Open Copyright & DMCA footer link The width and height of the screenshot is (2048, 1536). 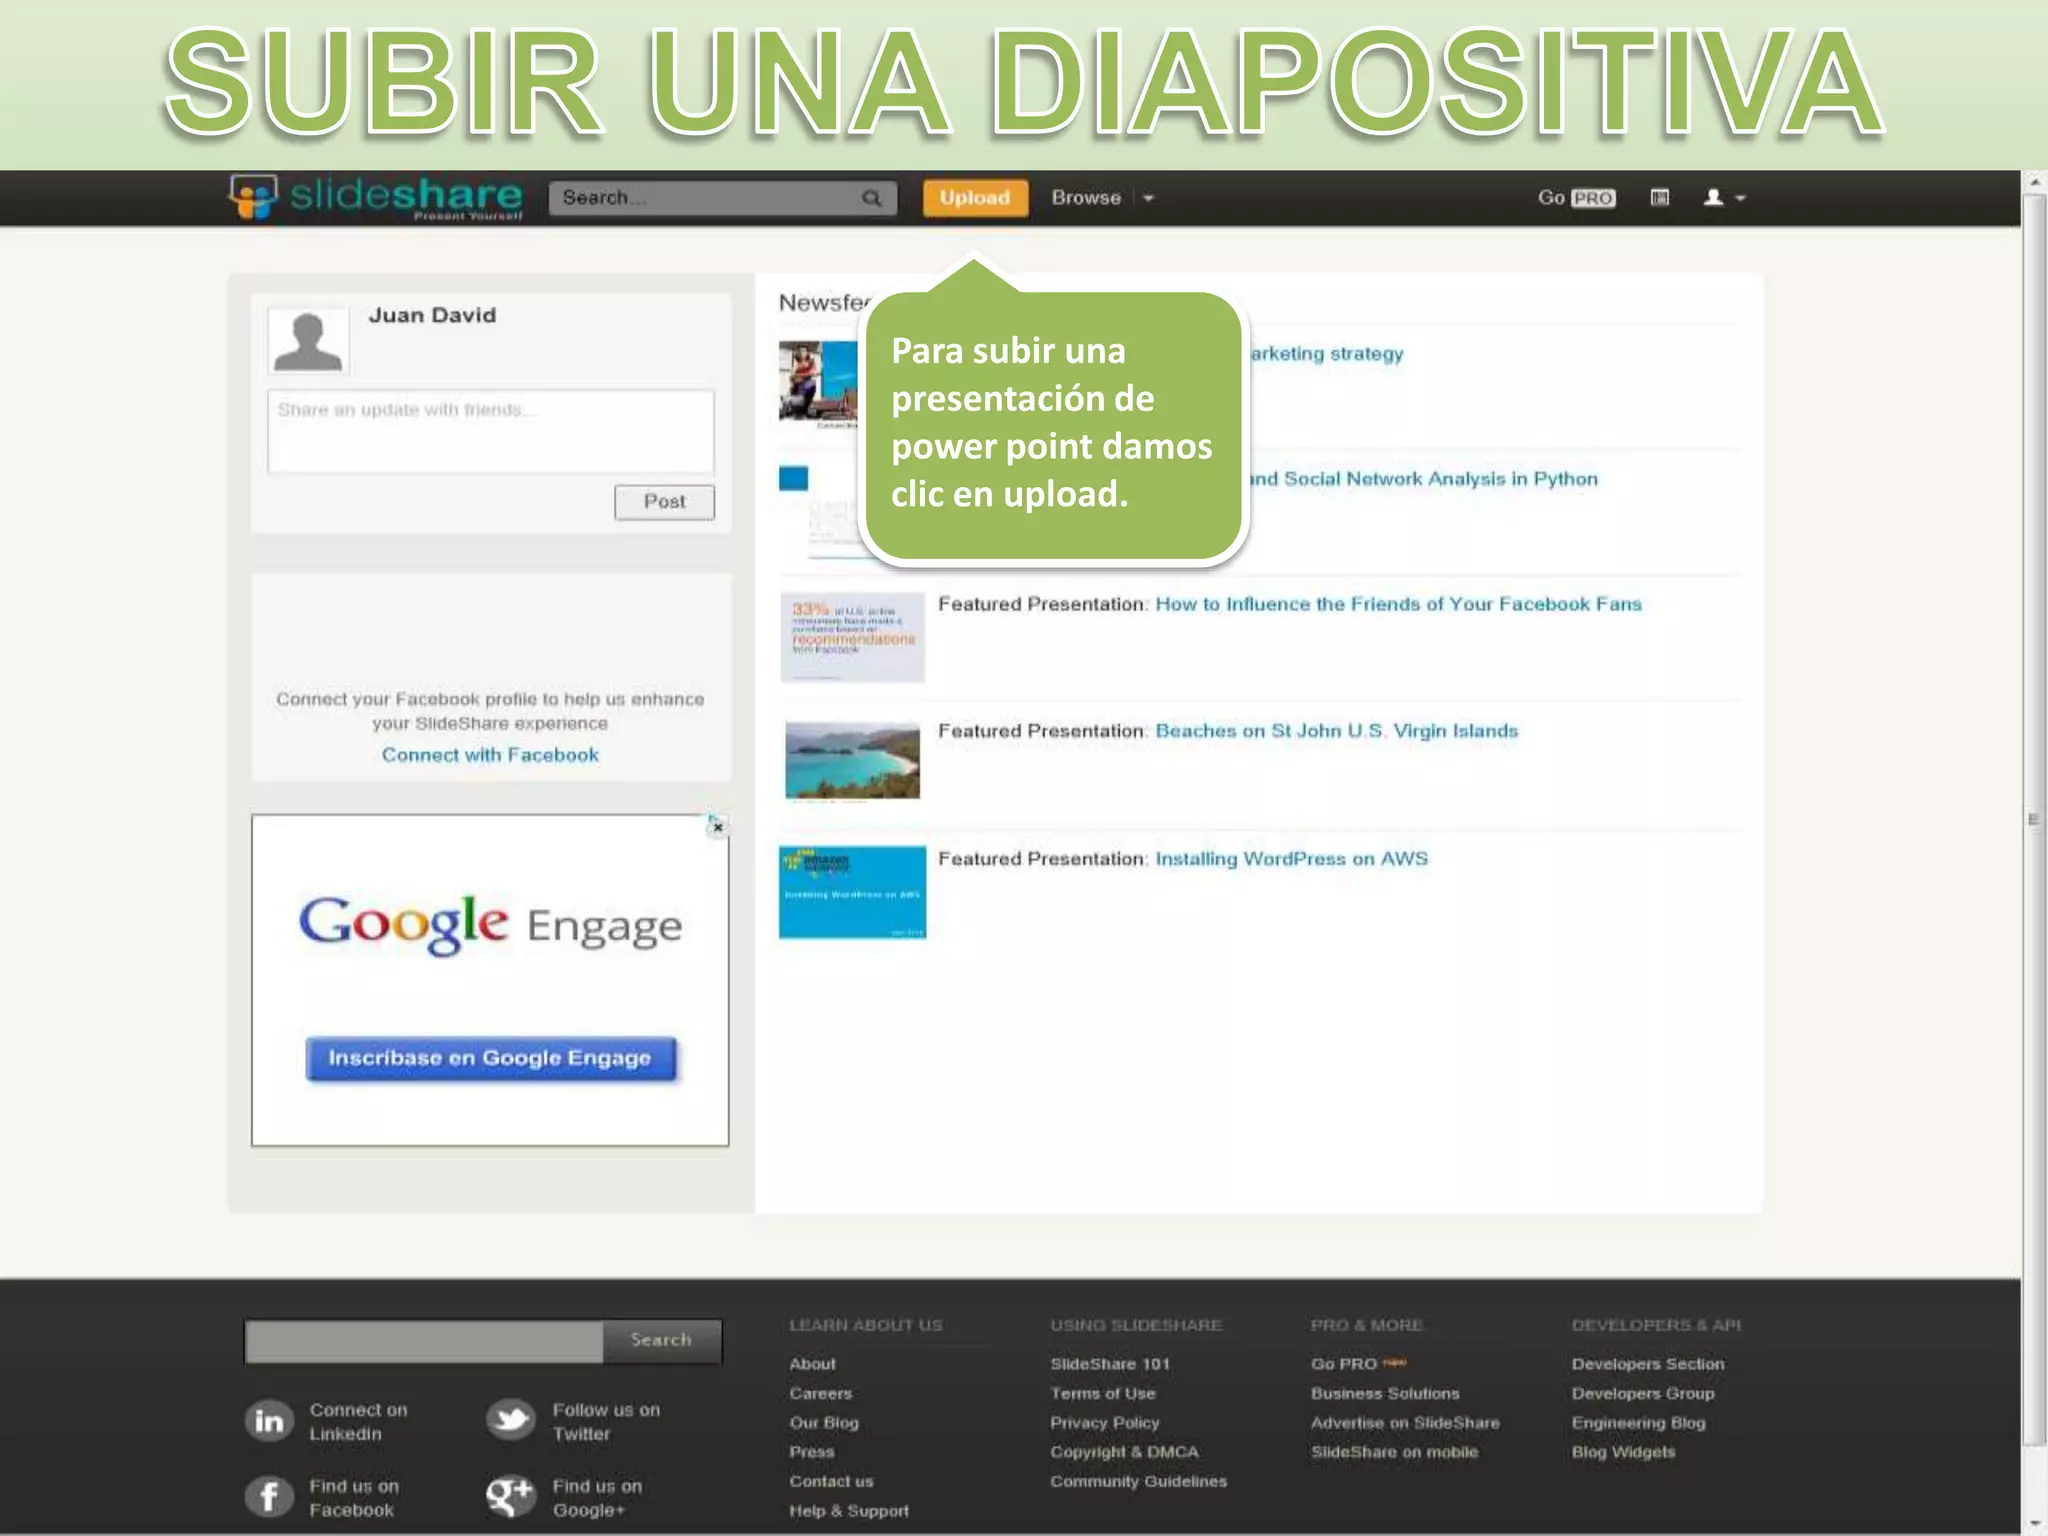click(1124, 1452)
